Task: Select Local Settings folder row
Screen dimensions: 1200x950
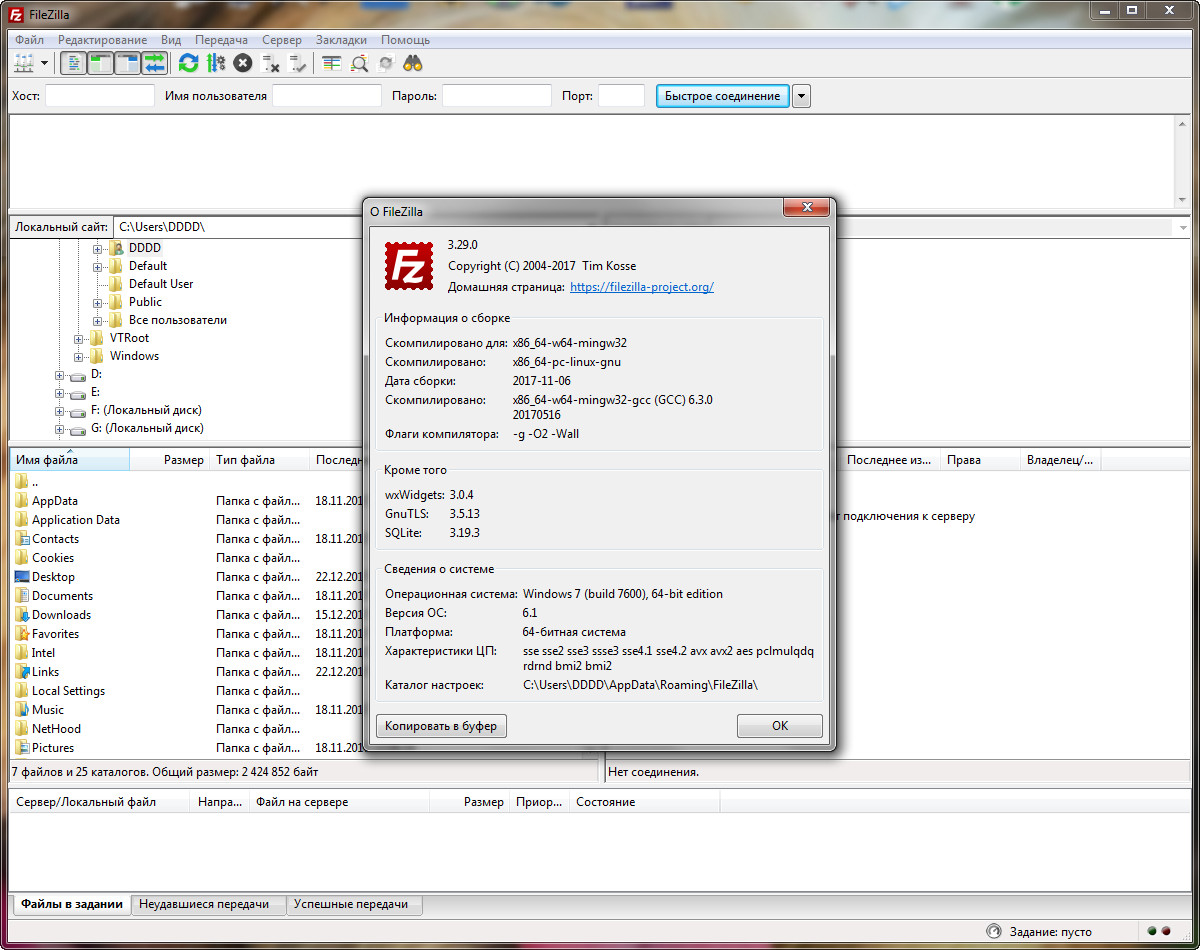Action: [x=185, y=691]
